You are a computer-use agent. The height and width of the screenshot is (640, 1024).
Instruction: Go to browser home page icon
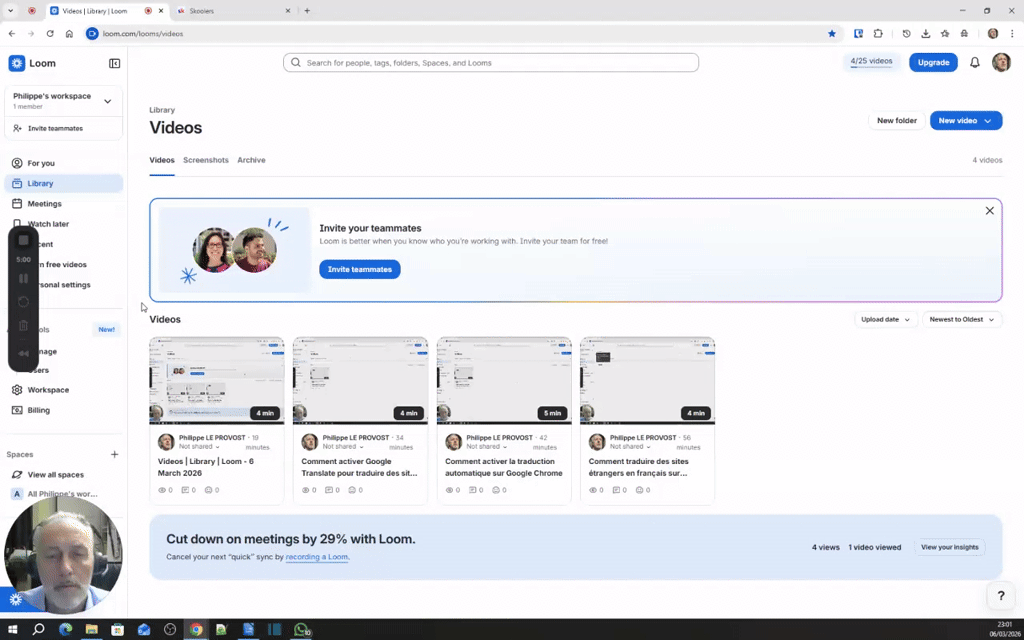coord(69,33)
